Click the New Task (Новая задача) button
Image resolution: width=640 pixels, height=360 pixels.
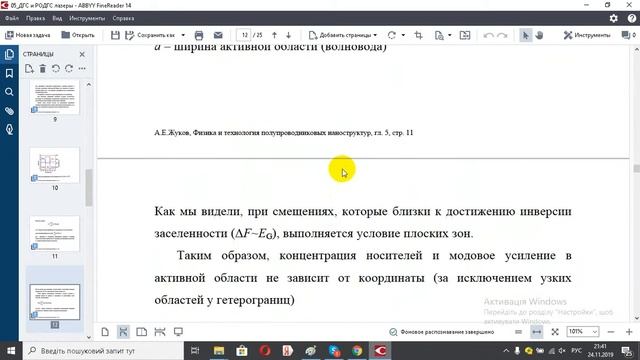27,35
